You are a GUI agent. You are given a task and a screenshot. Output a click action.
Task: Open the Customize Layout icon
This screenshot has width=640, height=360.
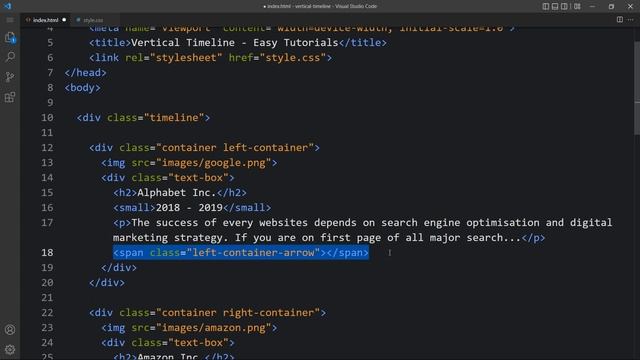click(577, 6)
